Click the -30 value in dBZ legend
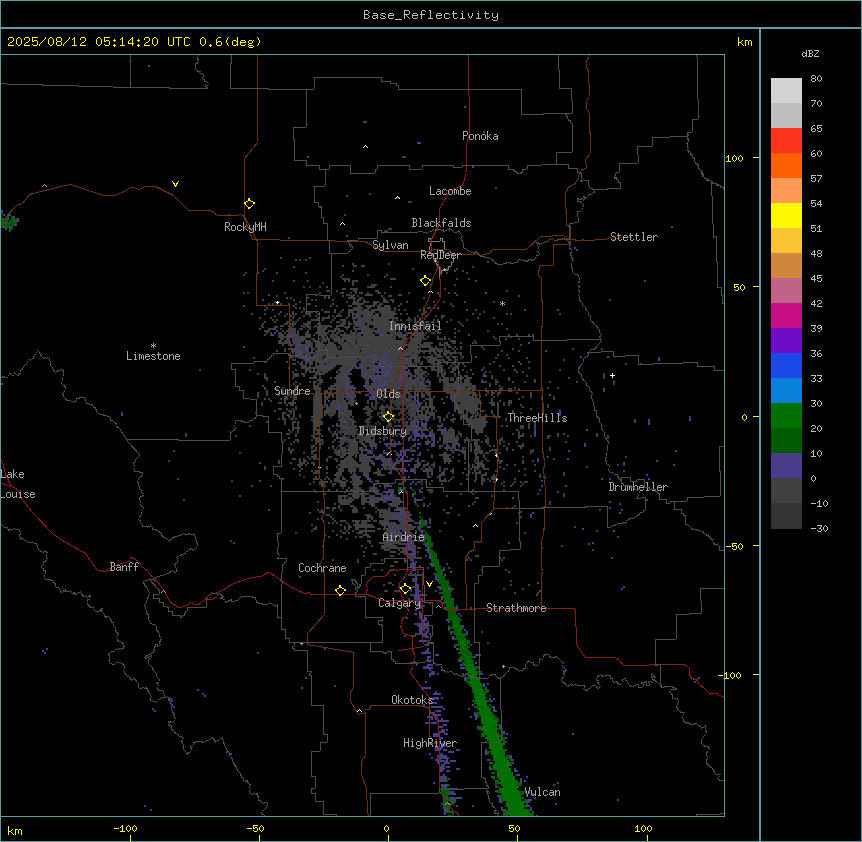Screen dimensions: 862x842 [x=819, y=528]
